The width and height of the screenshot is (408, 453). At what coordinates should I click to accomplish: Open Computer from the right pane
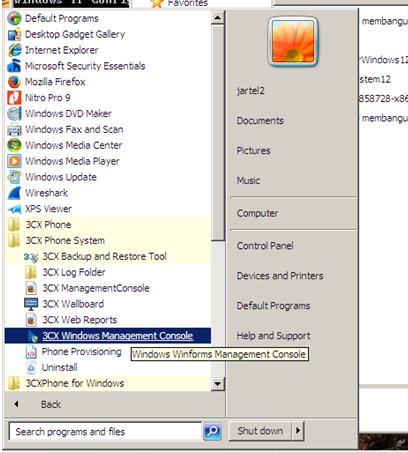click(x=257, y=213)
